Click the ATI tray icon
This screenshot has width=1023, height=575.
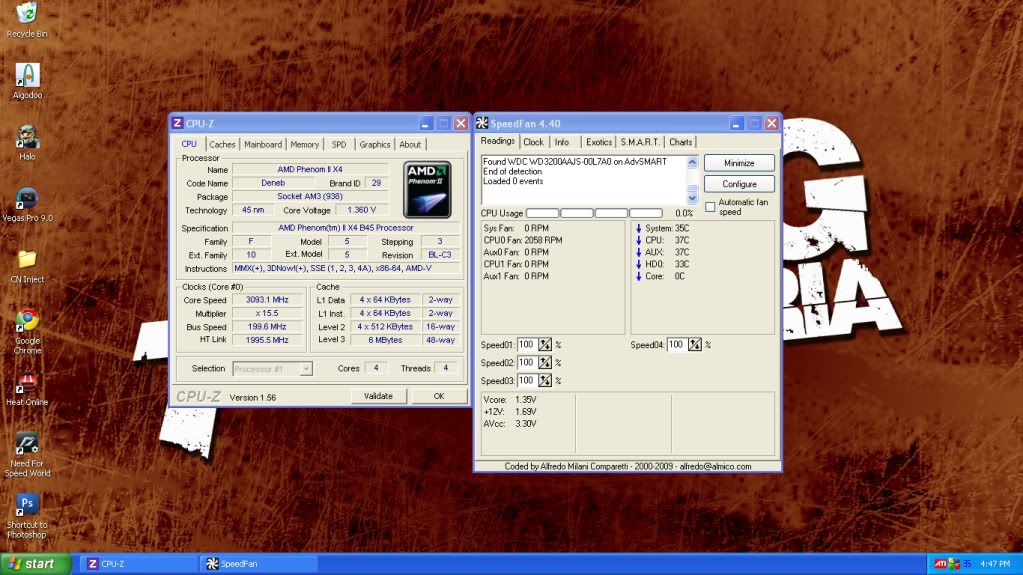click(940, 563)
